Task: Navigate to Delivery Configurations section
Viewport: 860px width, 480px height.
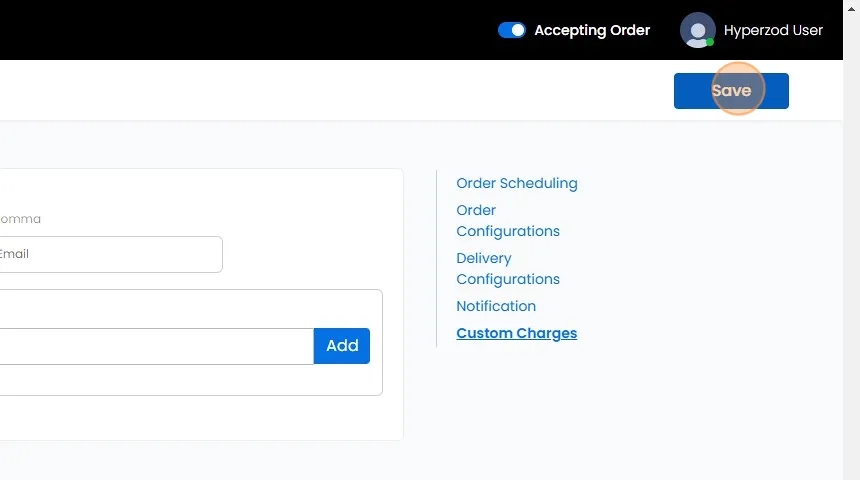Action: click(507, 269)
